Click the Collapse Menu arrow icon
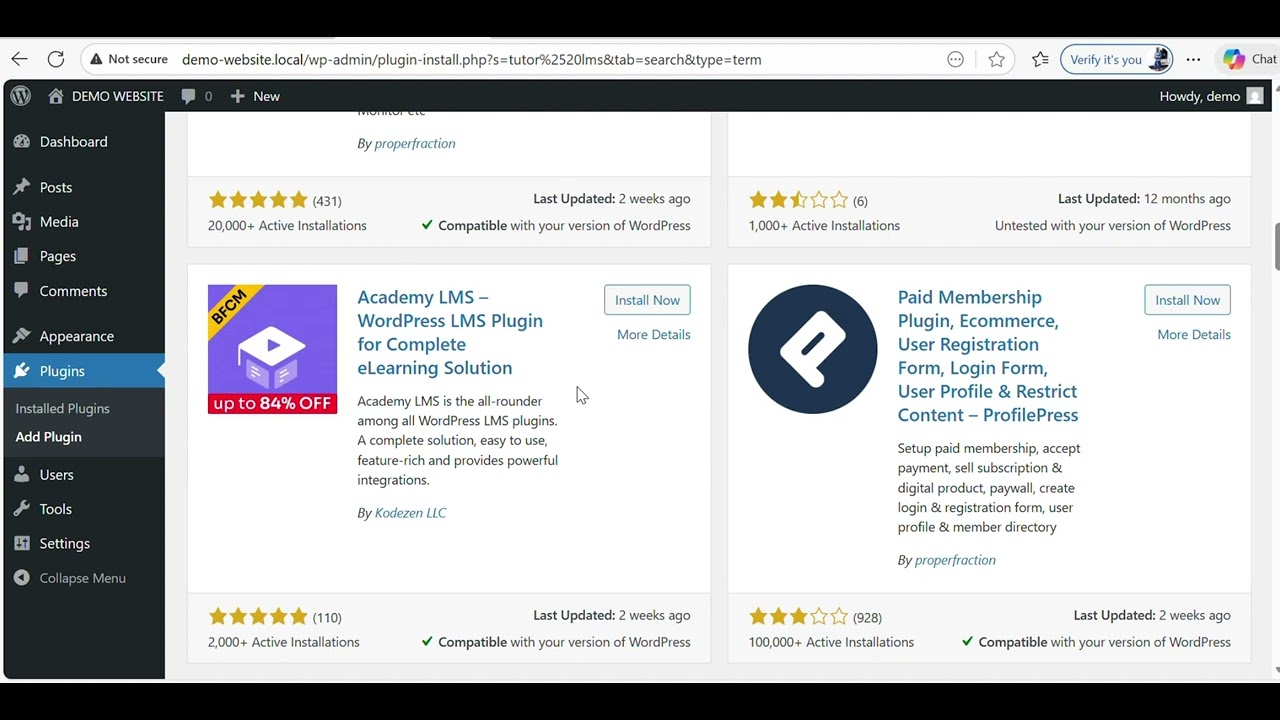Viewport: 1280px width, 720px height. pyautogui.click(x=22, y=578)
